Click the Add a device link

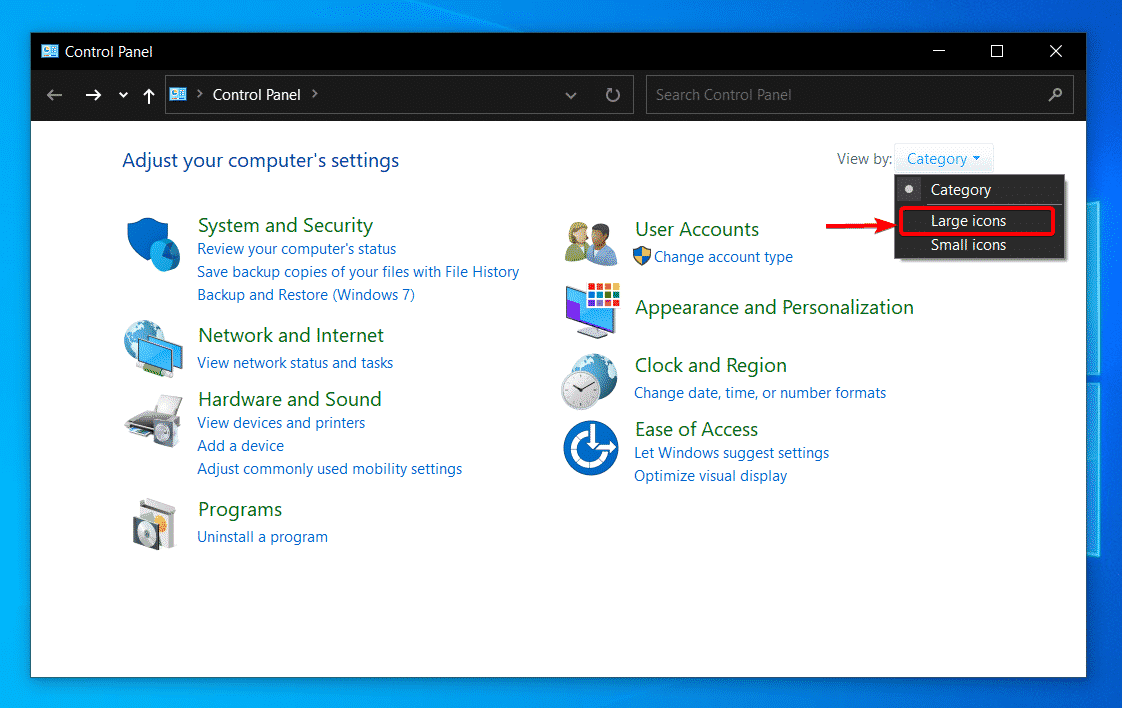pyautogui.click(x=240, y=446)
